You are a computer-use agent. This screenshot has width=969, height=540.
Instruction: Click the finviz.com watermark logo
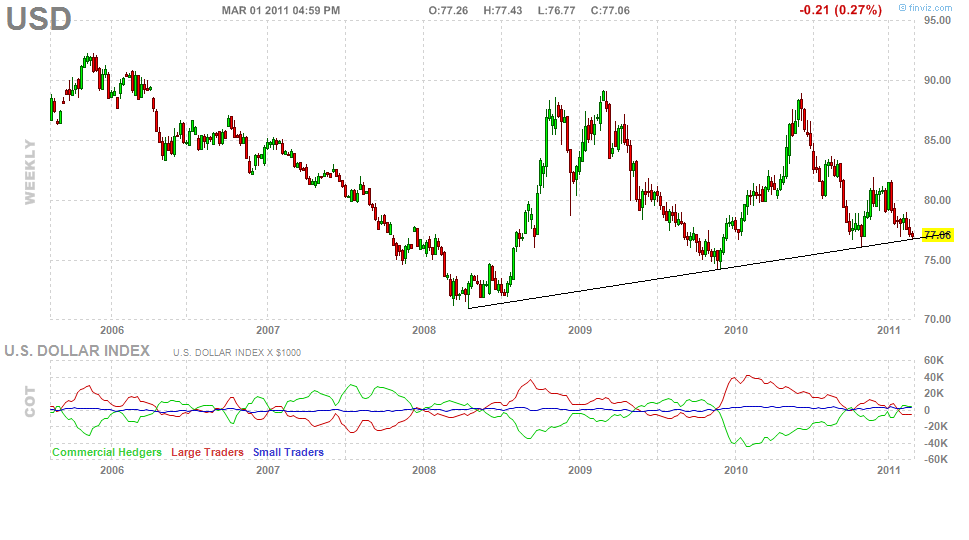[929, 8]
